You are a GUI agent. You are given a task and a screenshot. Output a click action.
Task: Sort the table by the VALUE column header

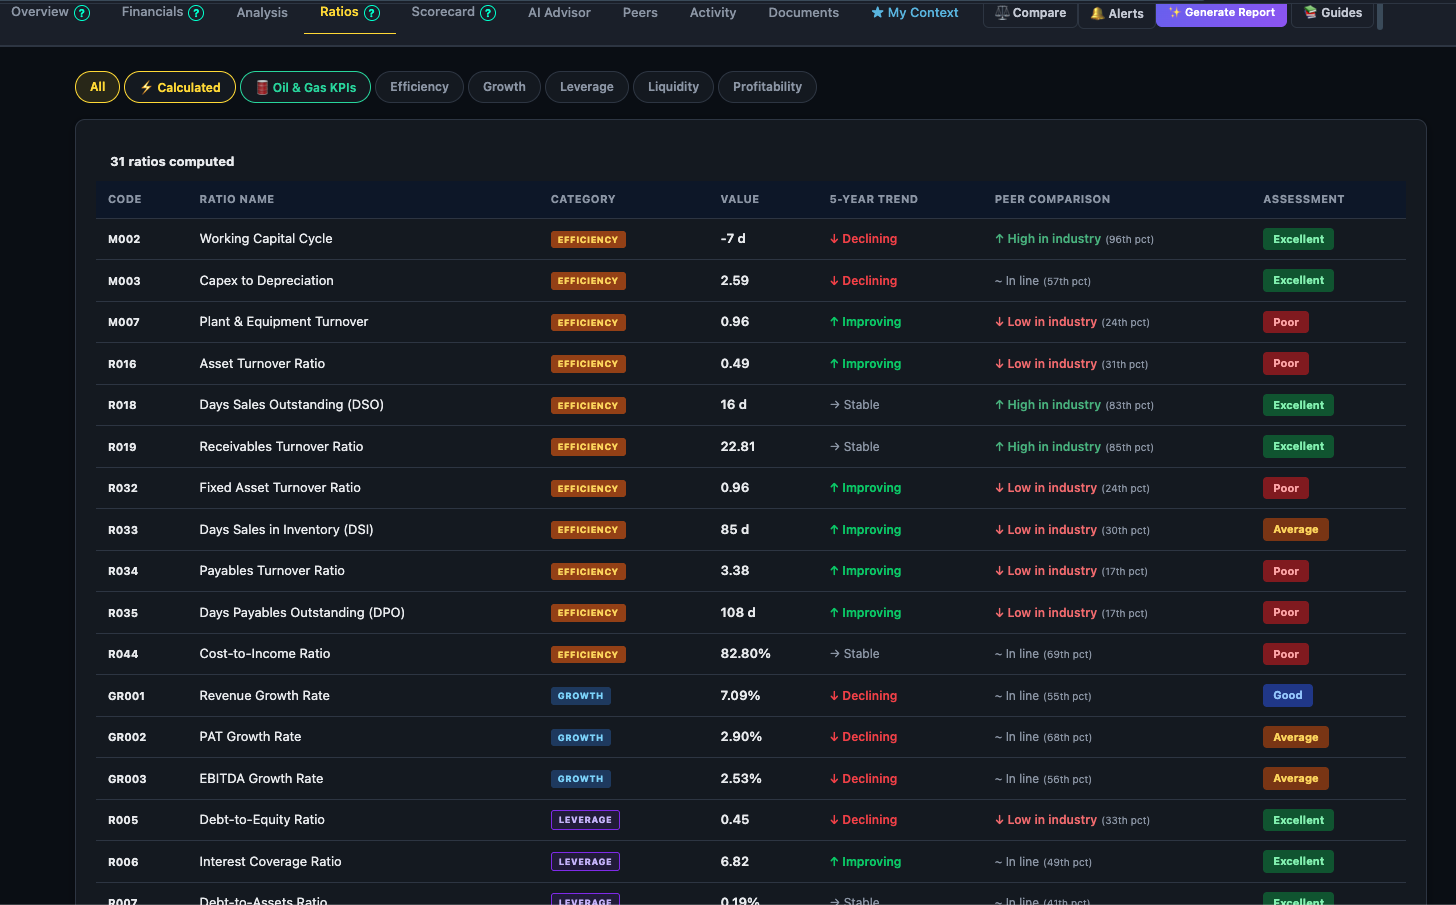tap(740, 199)
